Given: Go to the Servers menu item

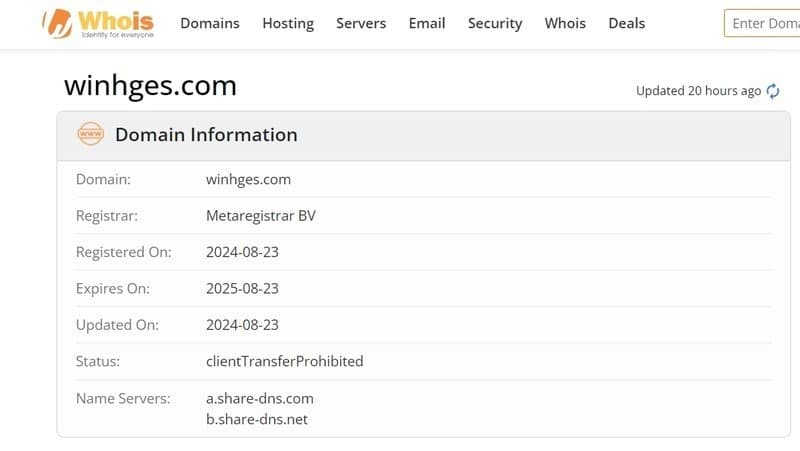Looking at the screenshot, I should (361, 23).
